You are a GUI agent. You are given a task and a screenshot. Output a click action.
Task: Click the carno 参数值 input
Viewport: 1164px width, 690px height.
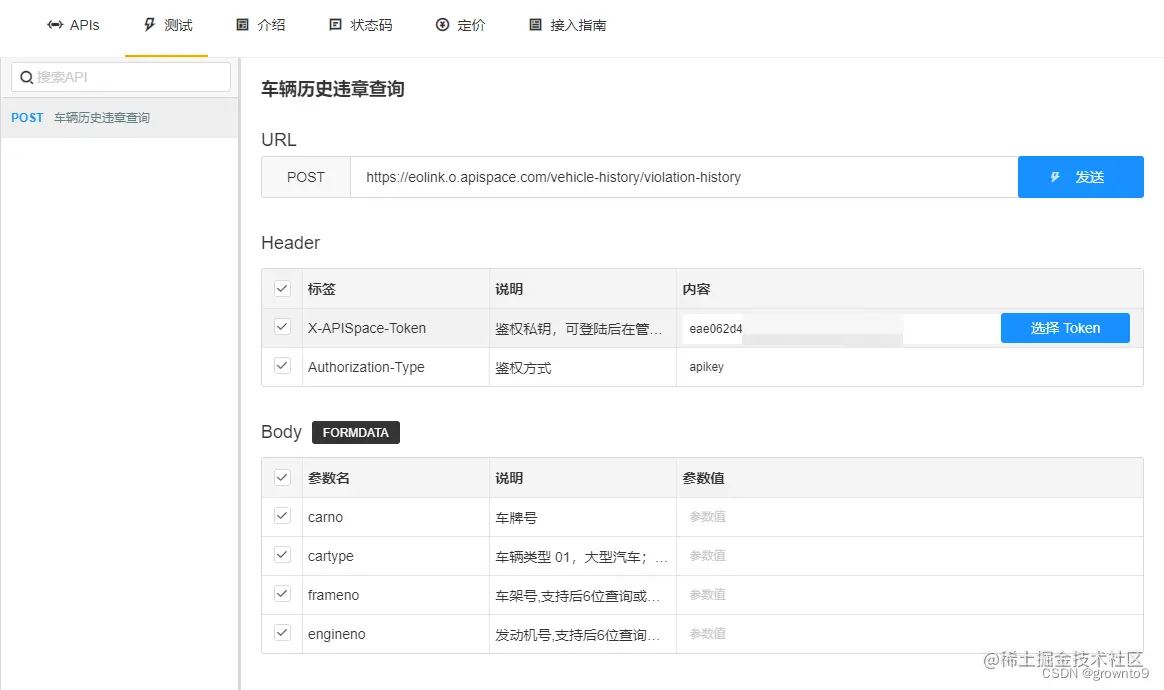(x=909, y=517)
